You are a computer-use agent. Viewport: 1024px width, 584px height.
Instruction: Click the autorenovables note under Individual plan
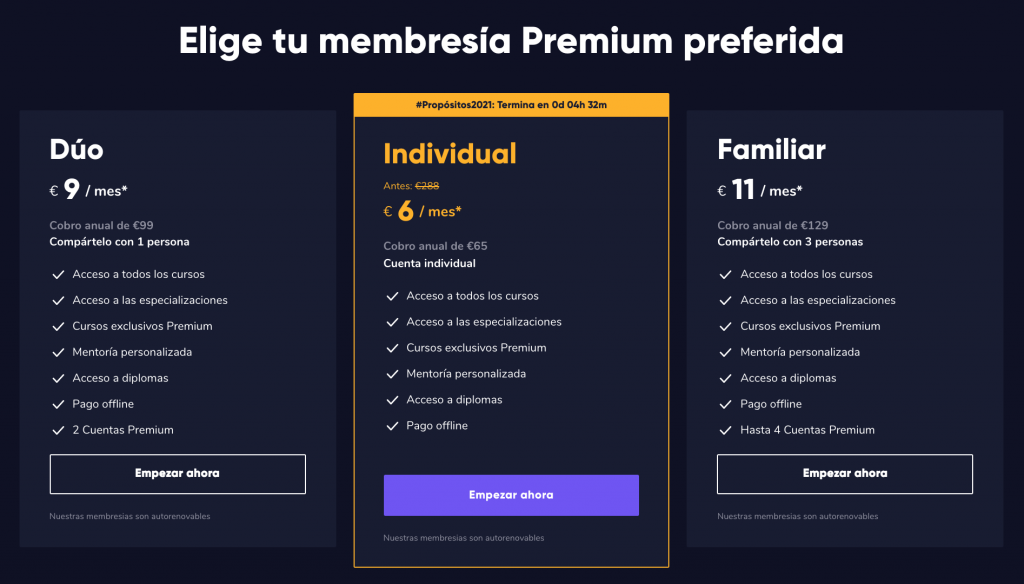point(463,538)
